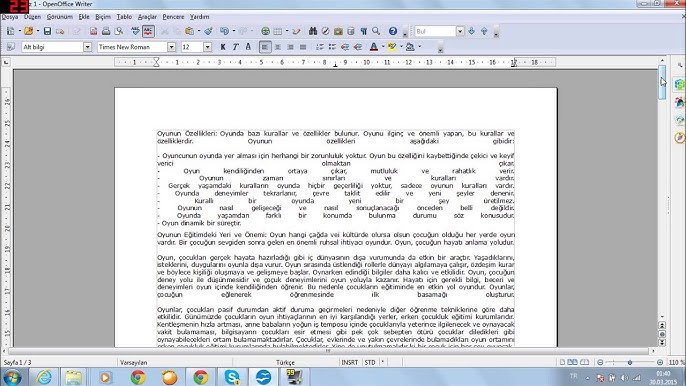This screenshot has height=386, width=686.
Task: Open Times New Roman font dropdown arrow
Action: [x=172, y=47]
